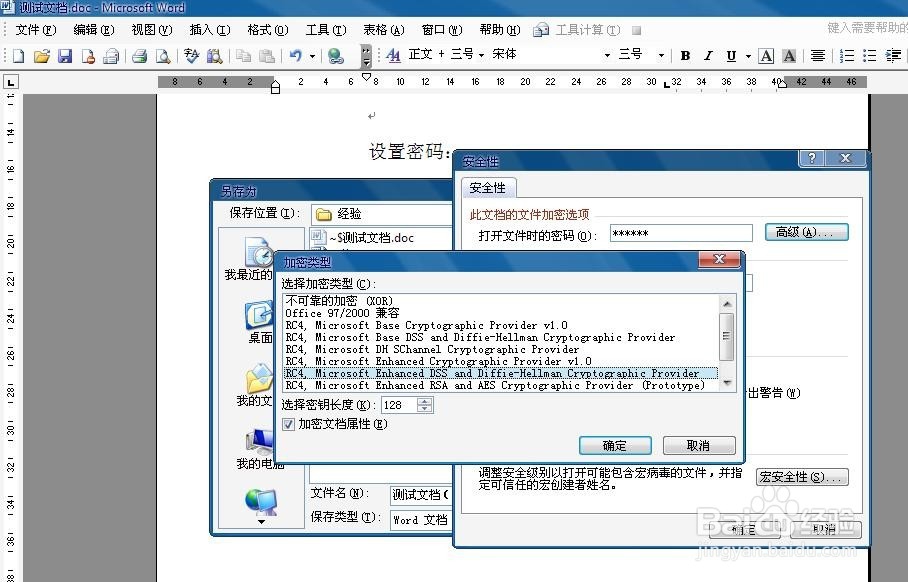Insert a hyperlink with the globe icon
The image size is (908, 582).
(x=335, y=56)
